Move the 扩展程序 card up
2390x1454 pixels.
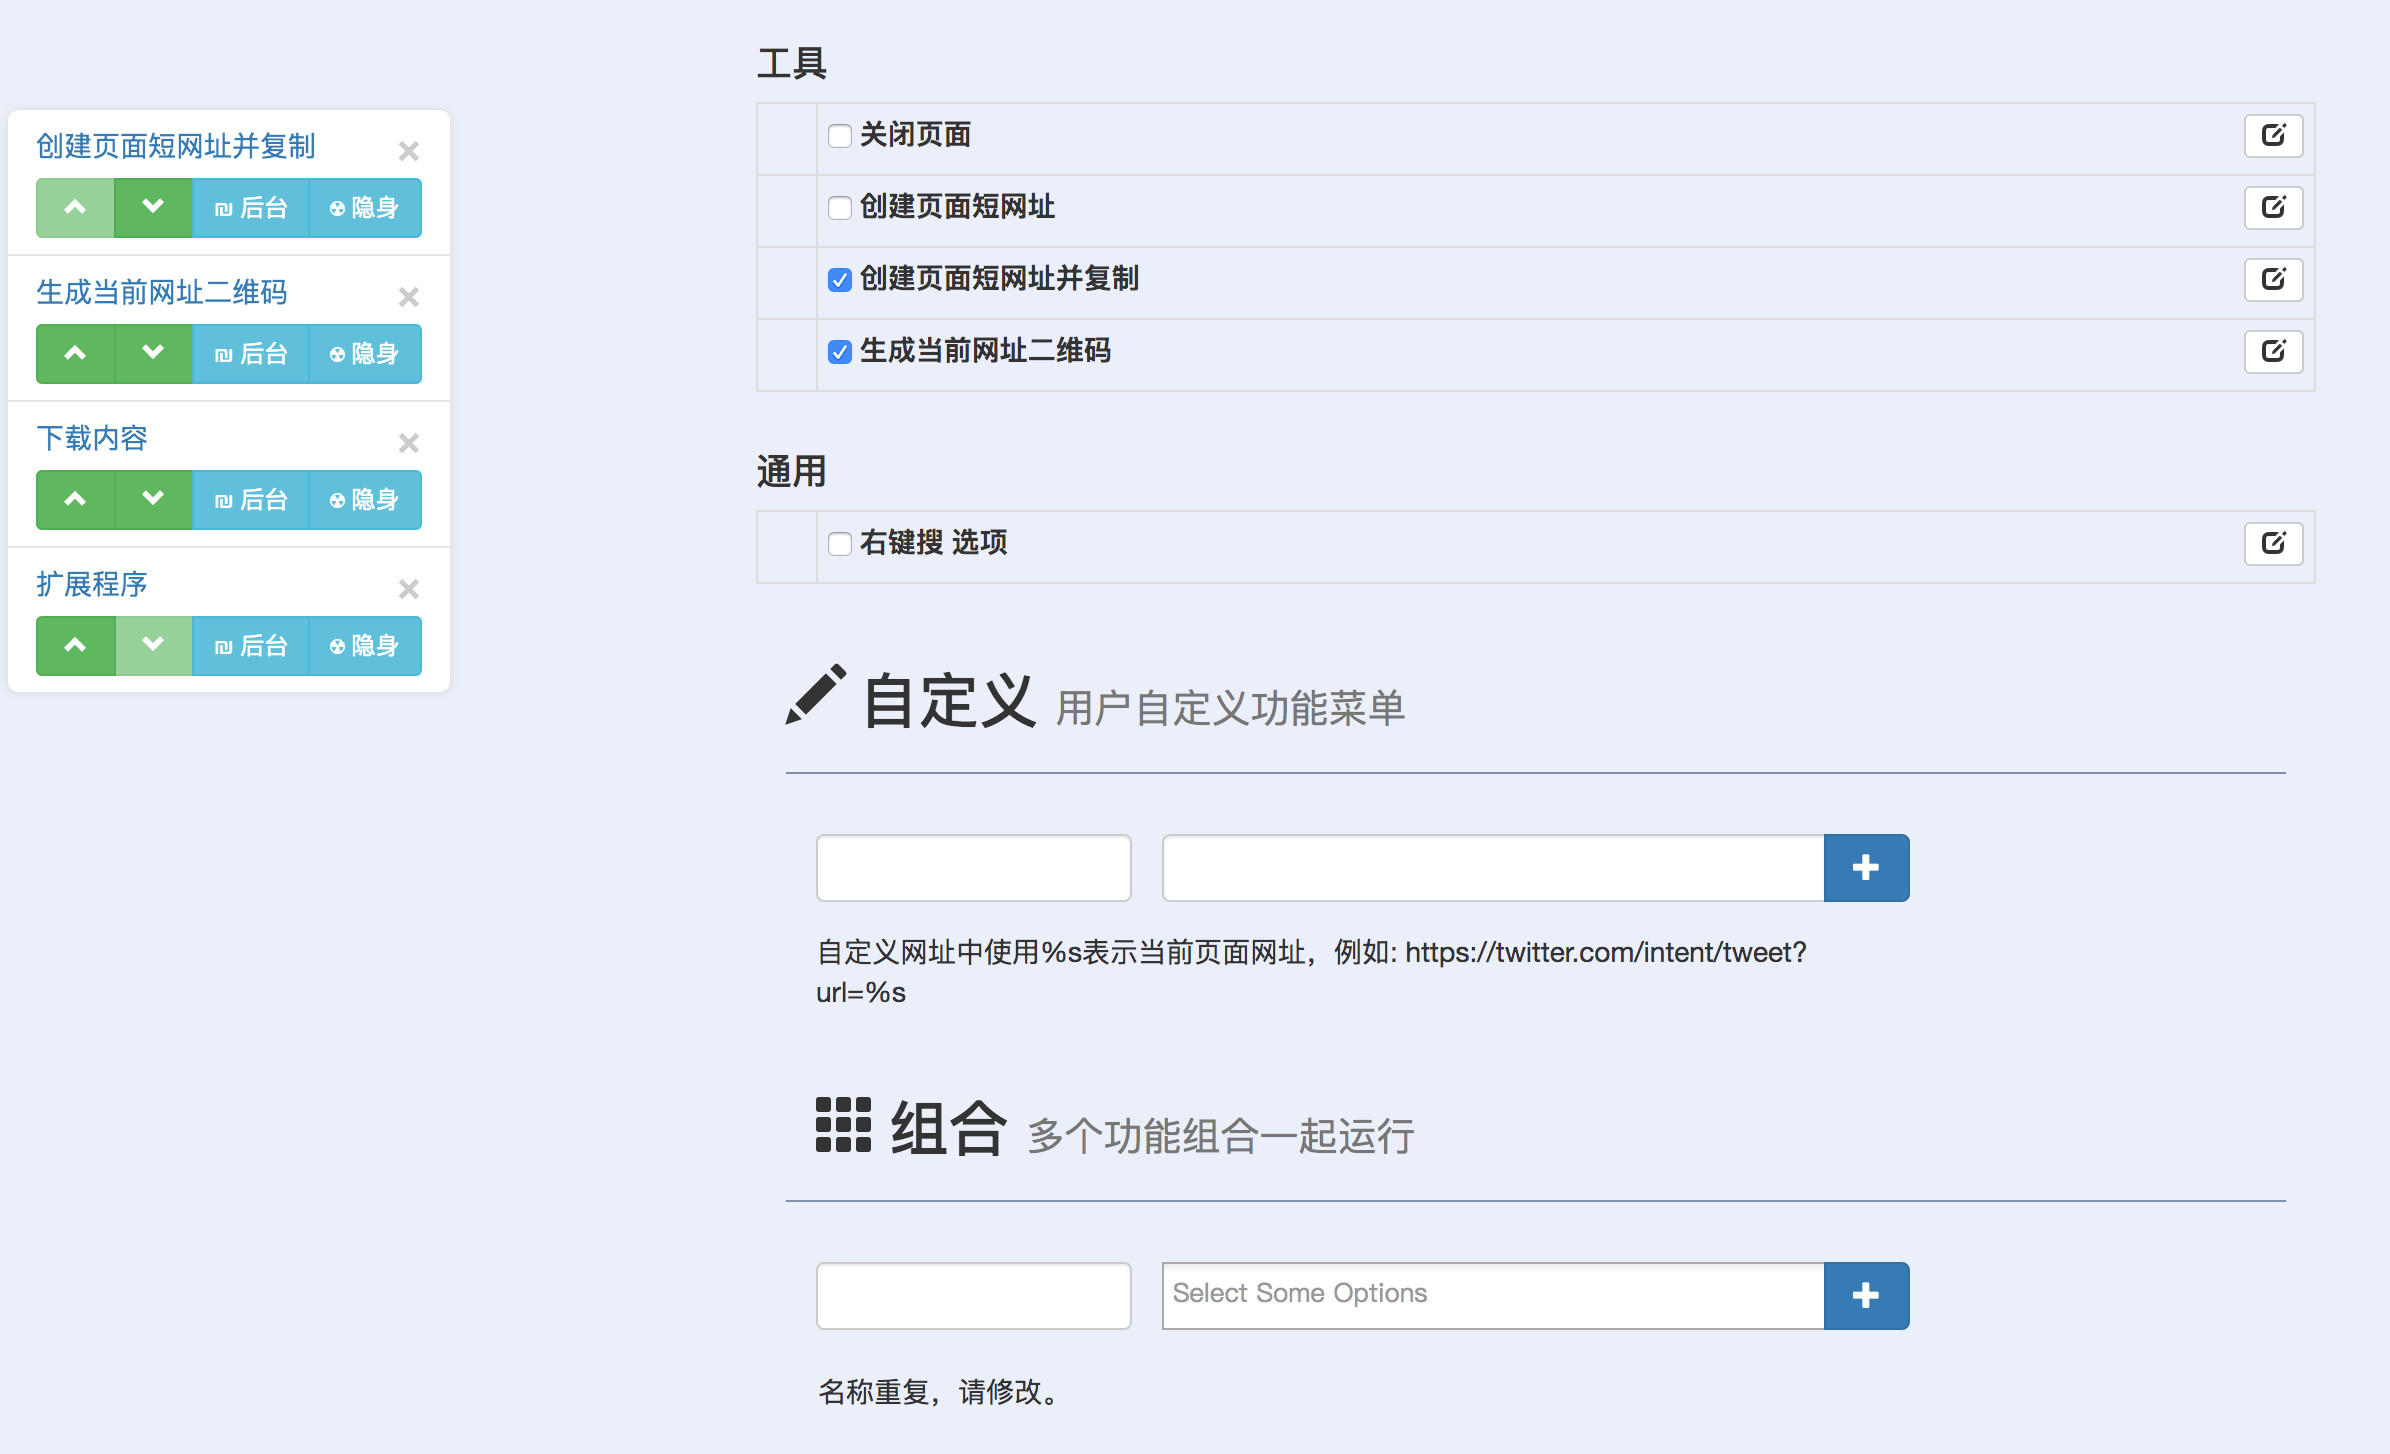(75, 645)
